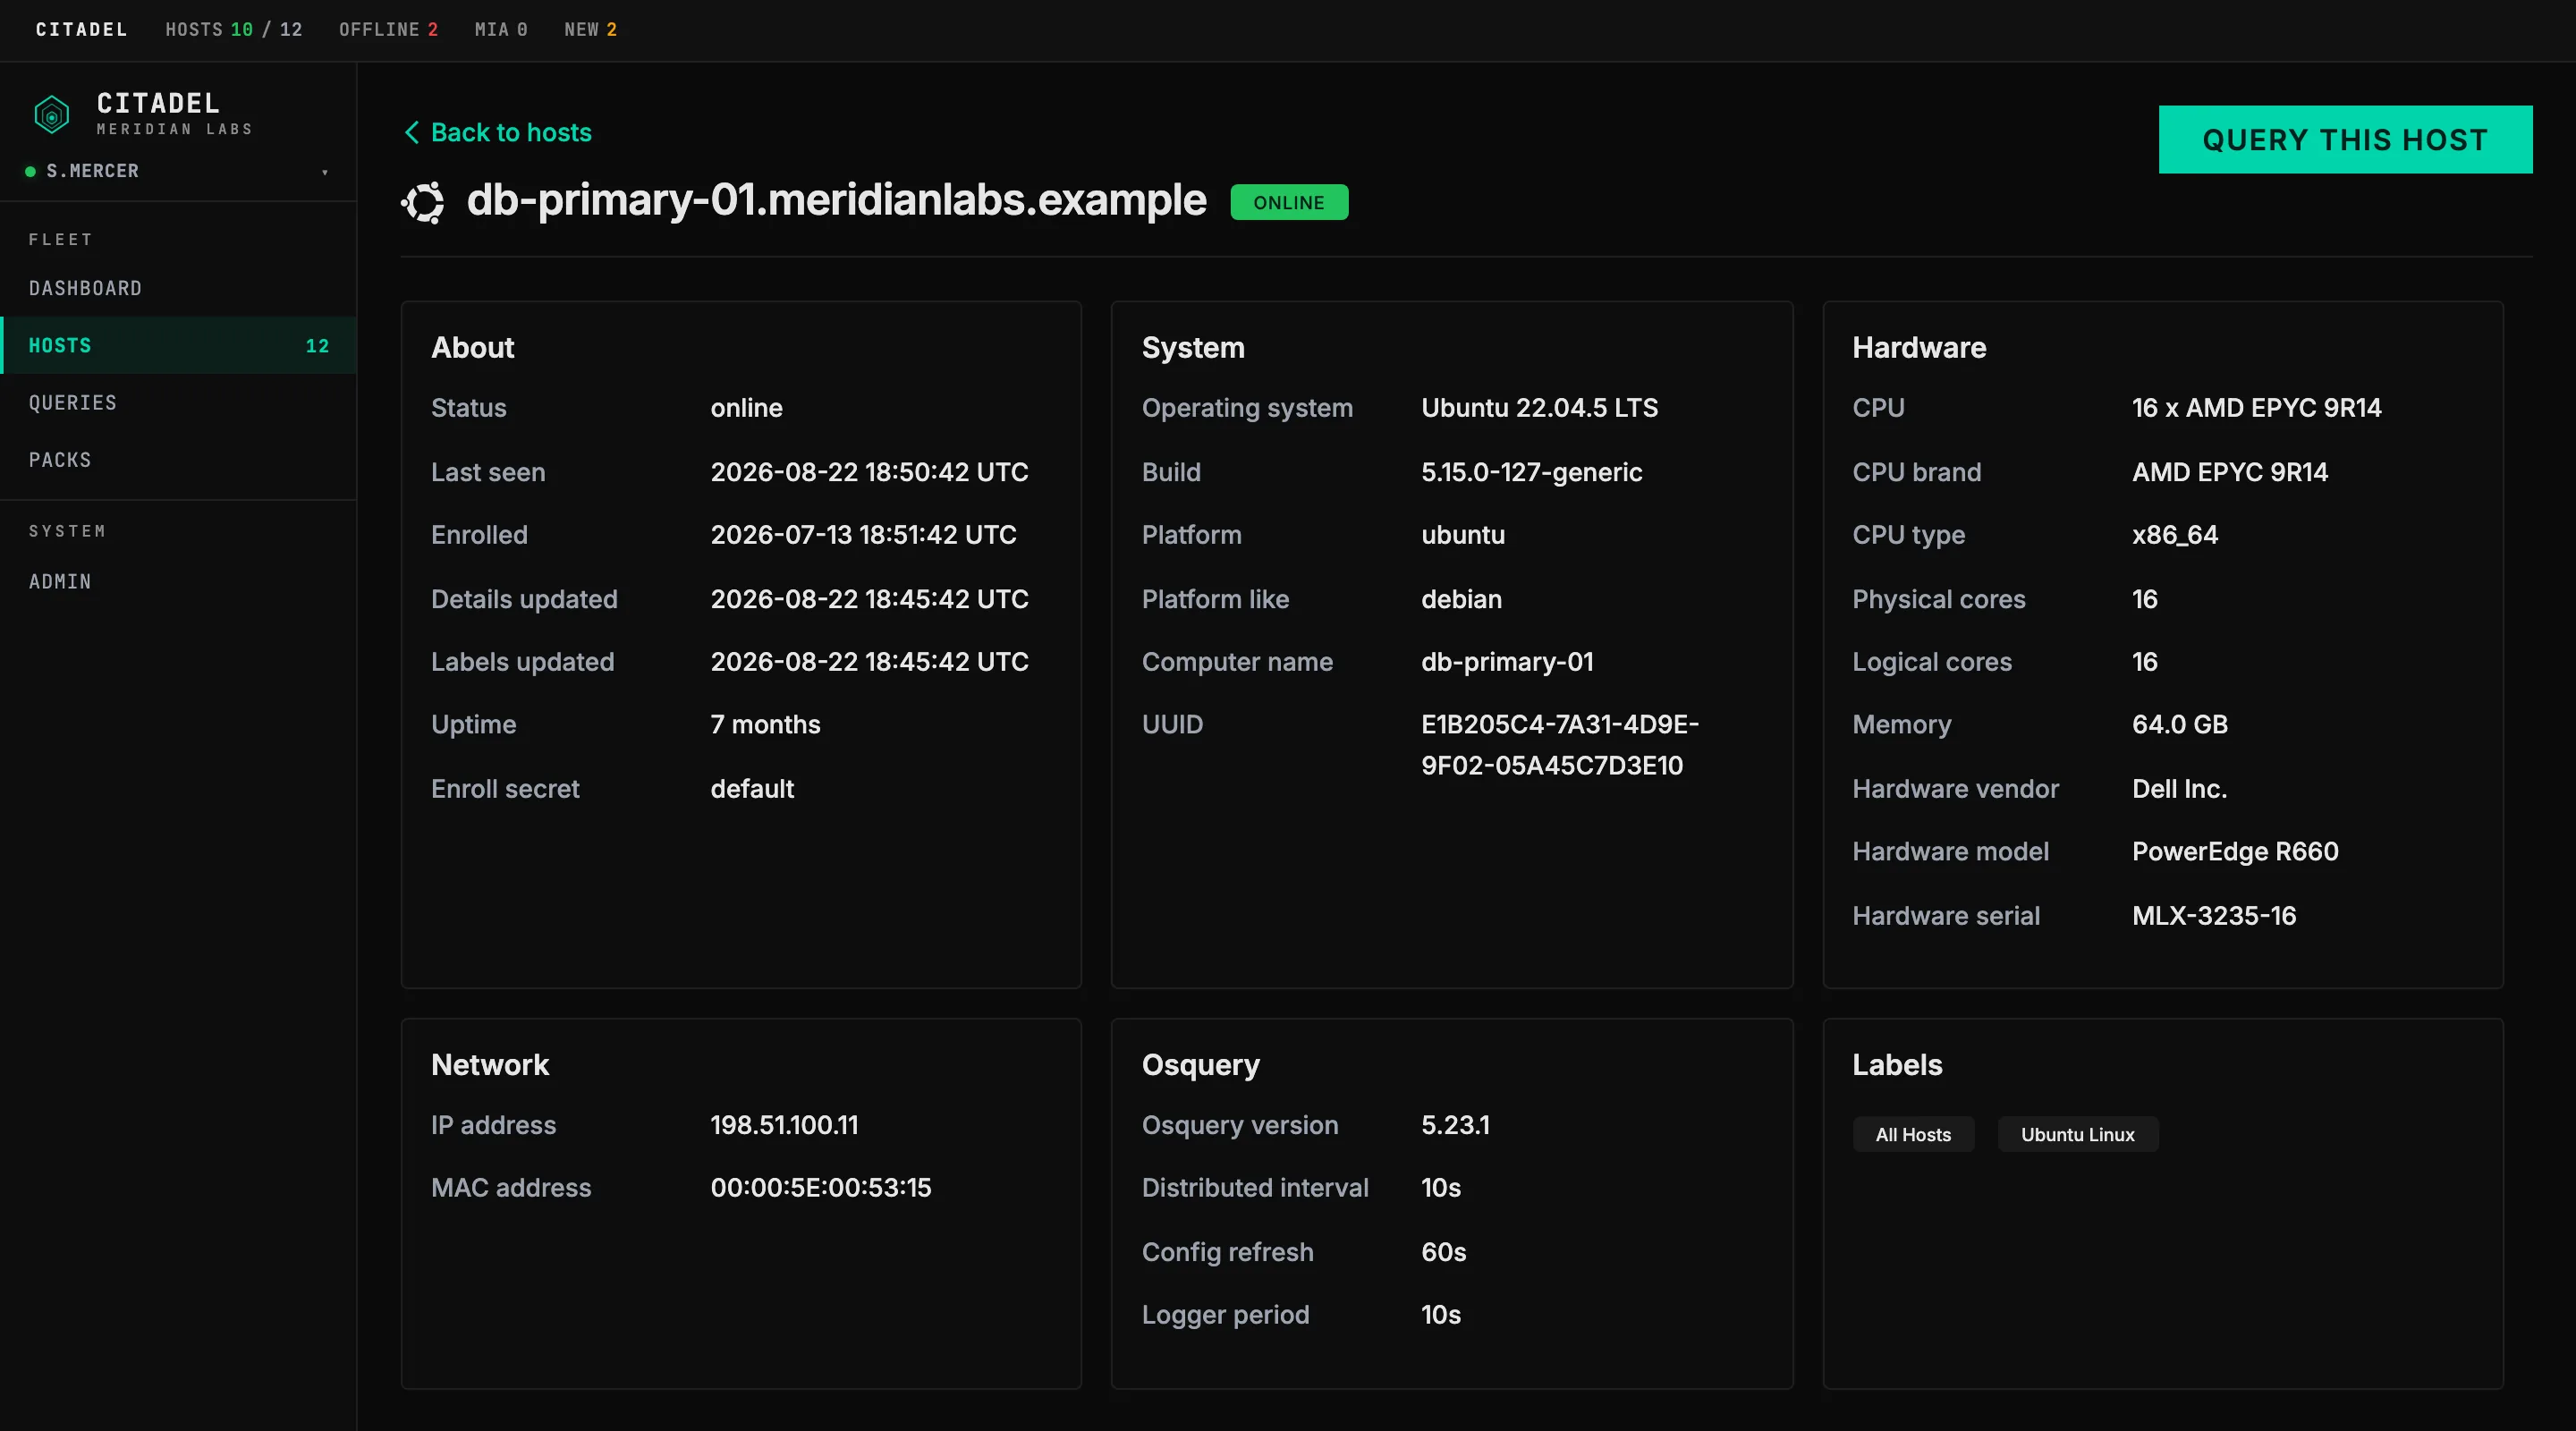Go back via Back to hosts link
Viewport: 2576px width, 1431px height.
(497, 132)
